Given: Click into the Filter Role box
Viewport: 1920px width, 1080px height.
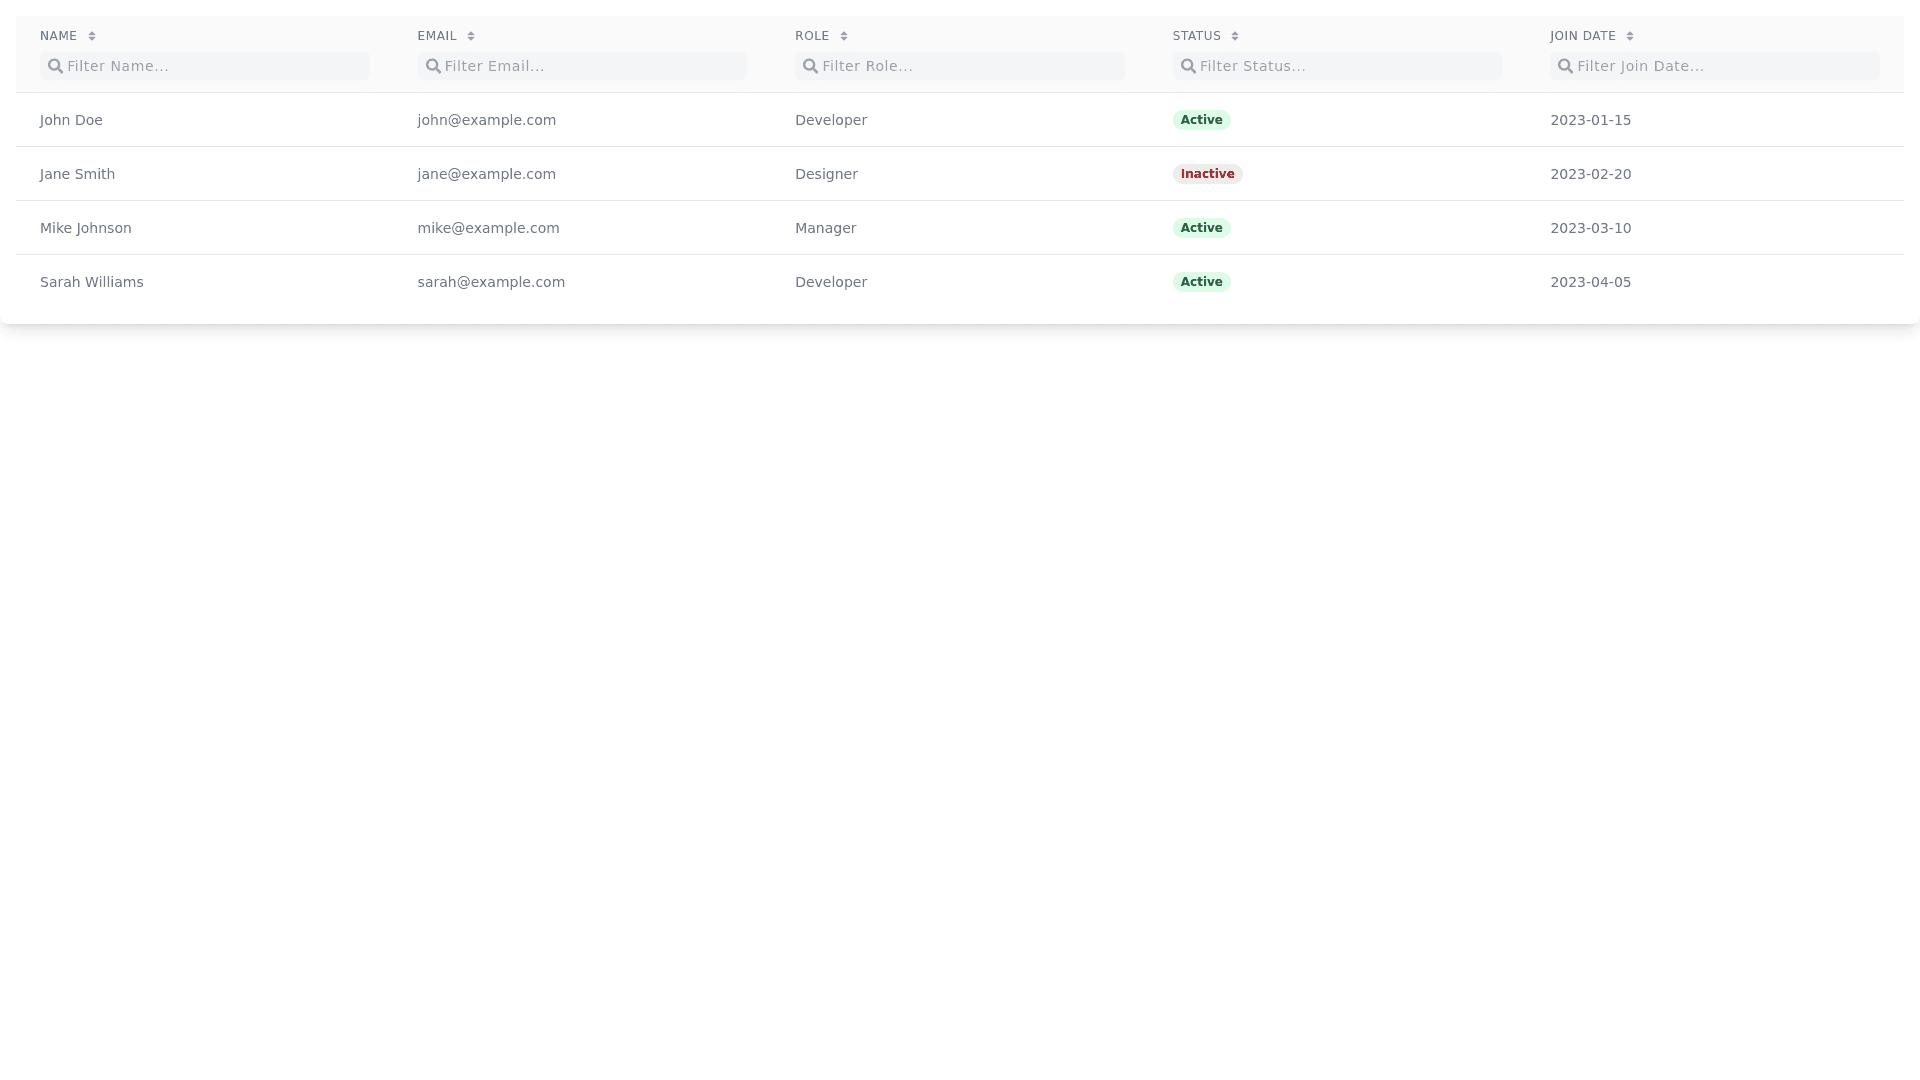Looking at the screenshot, I should [970, 66].
